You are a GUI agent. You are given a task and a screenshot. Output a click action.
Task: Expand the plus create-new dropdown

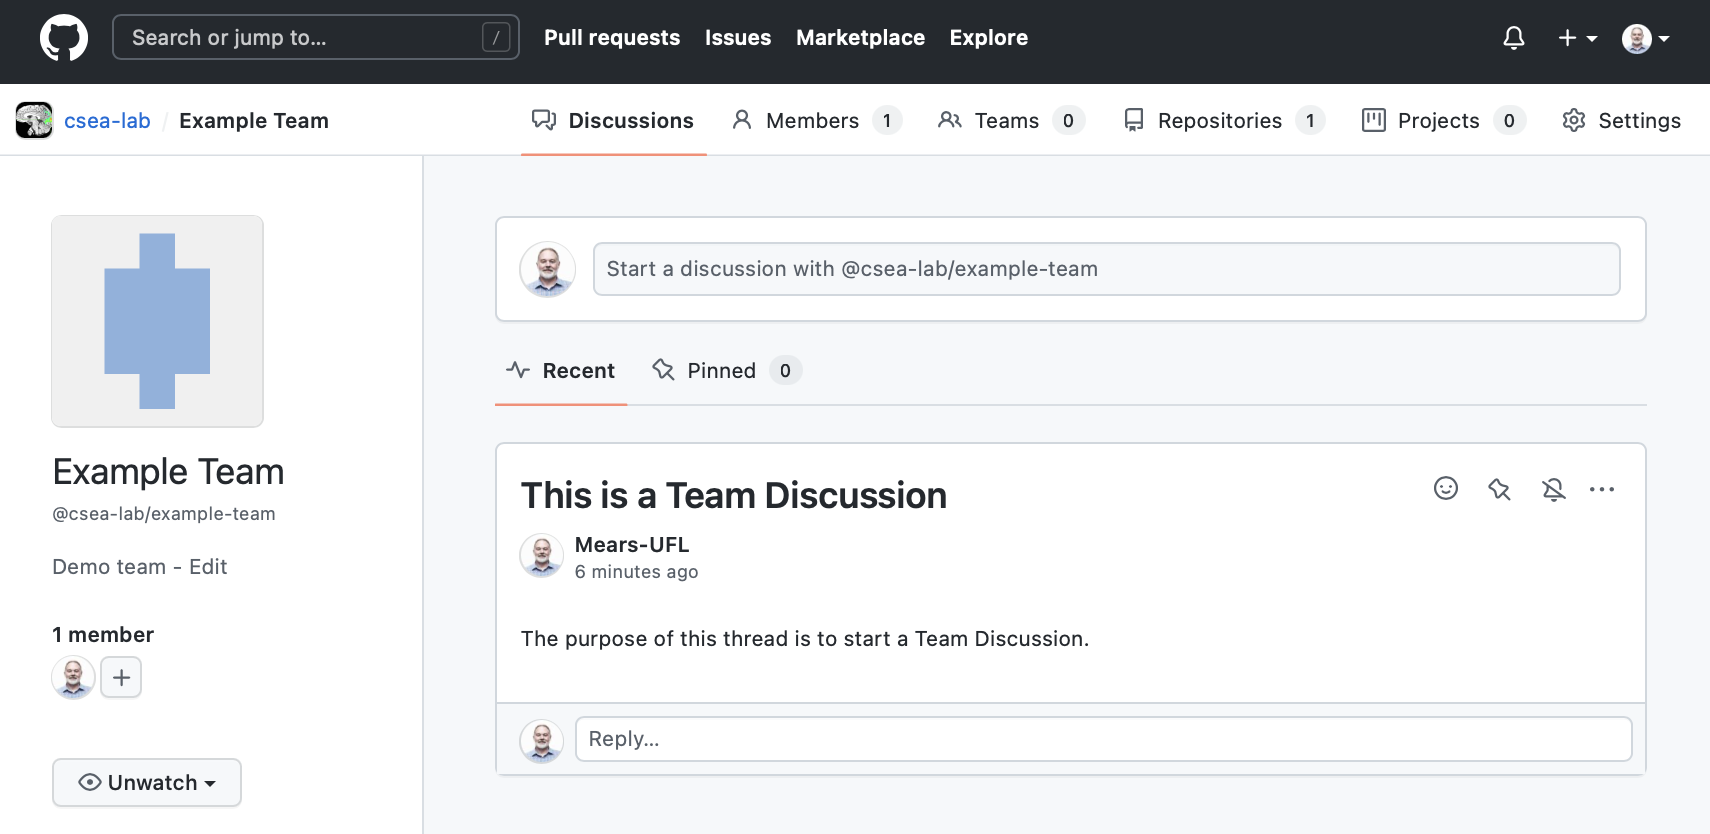1577,38
